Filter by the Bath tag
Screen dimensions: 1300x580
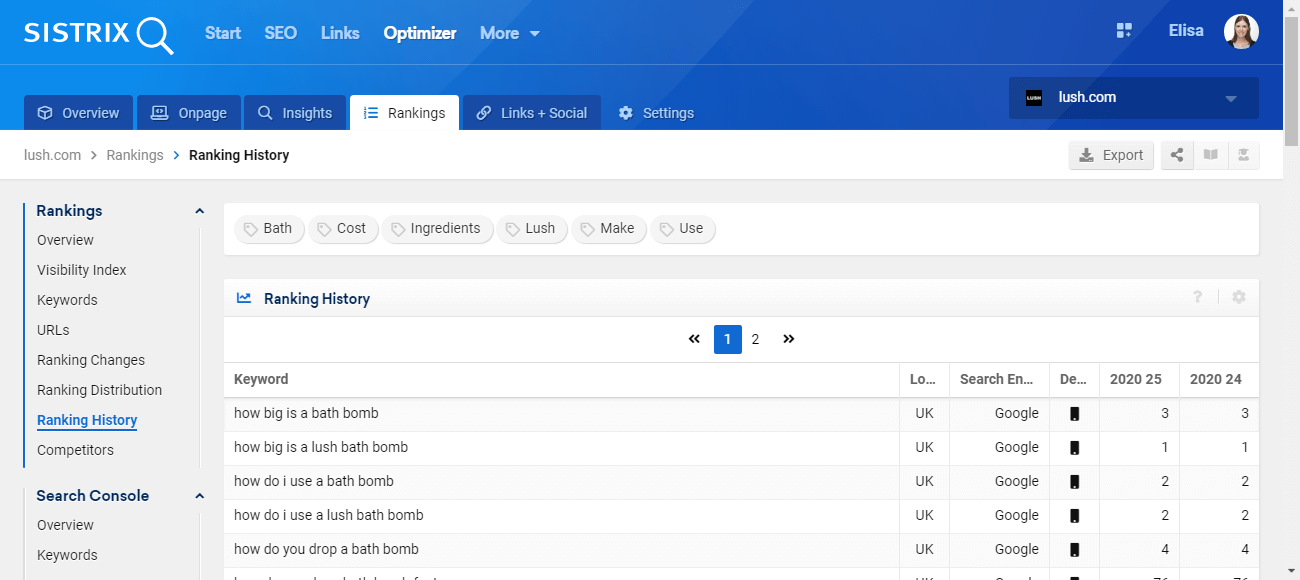[x=268, y=229]
